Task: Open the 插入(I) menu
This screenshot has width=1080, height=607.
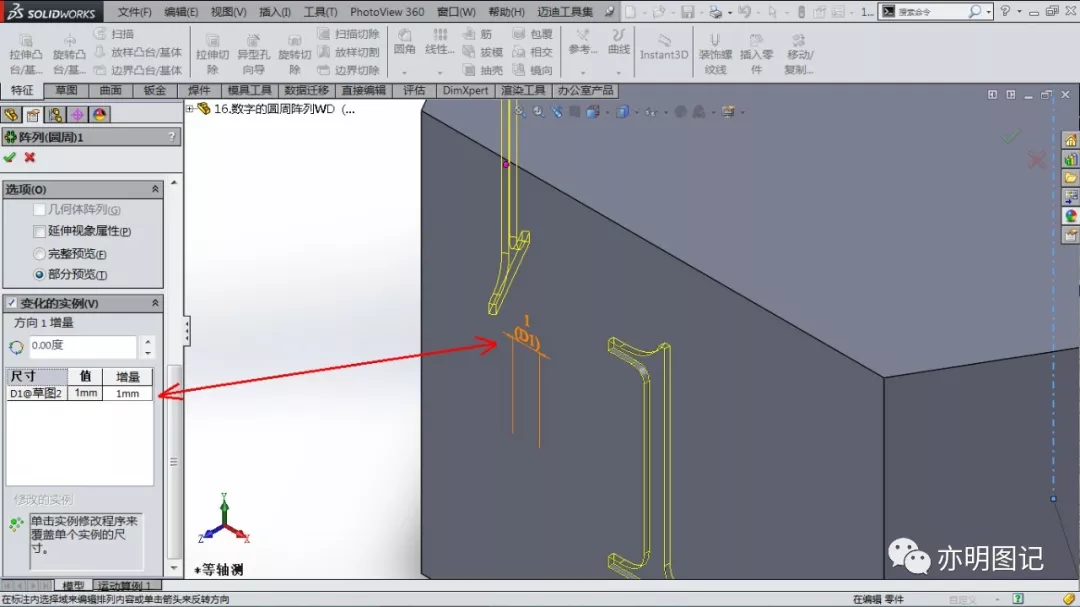Action: (274, 12)
